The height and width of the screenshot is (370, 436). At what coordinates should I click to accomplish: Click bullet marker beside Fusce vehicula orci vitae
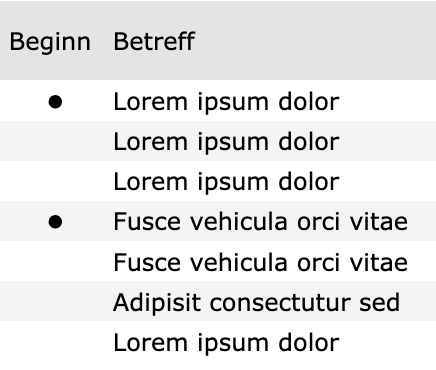pyautogui.click(x=55, y=222)
